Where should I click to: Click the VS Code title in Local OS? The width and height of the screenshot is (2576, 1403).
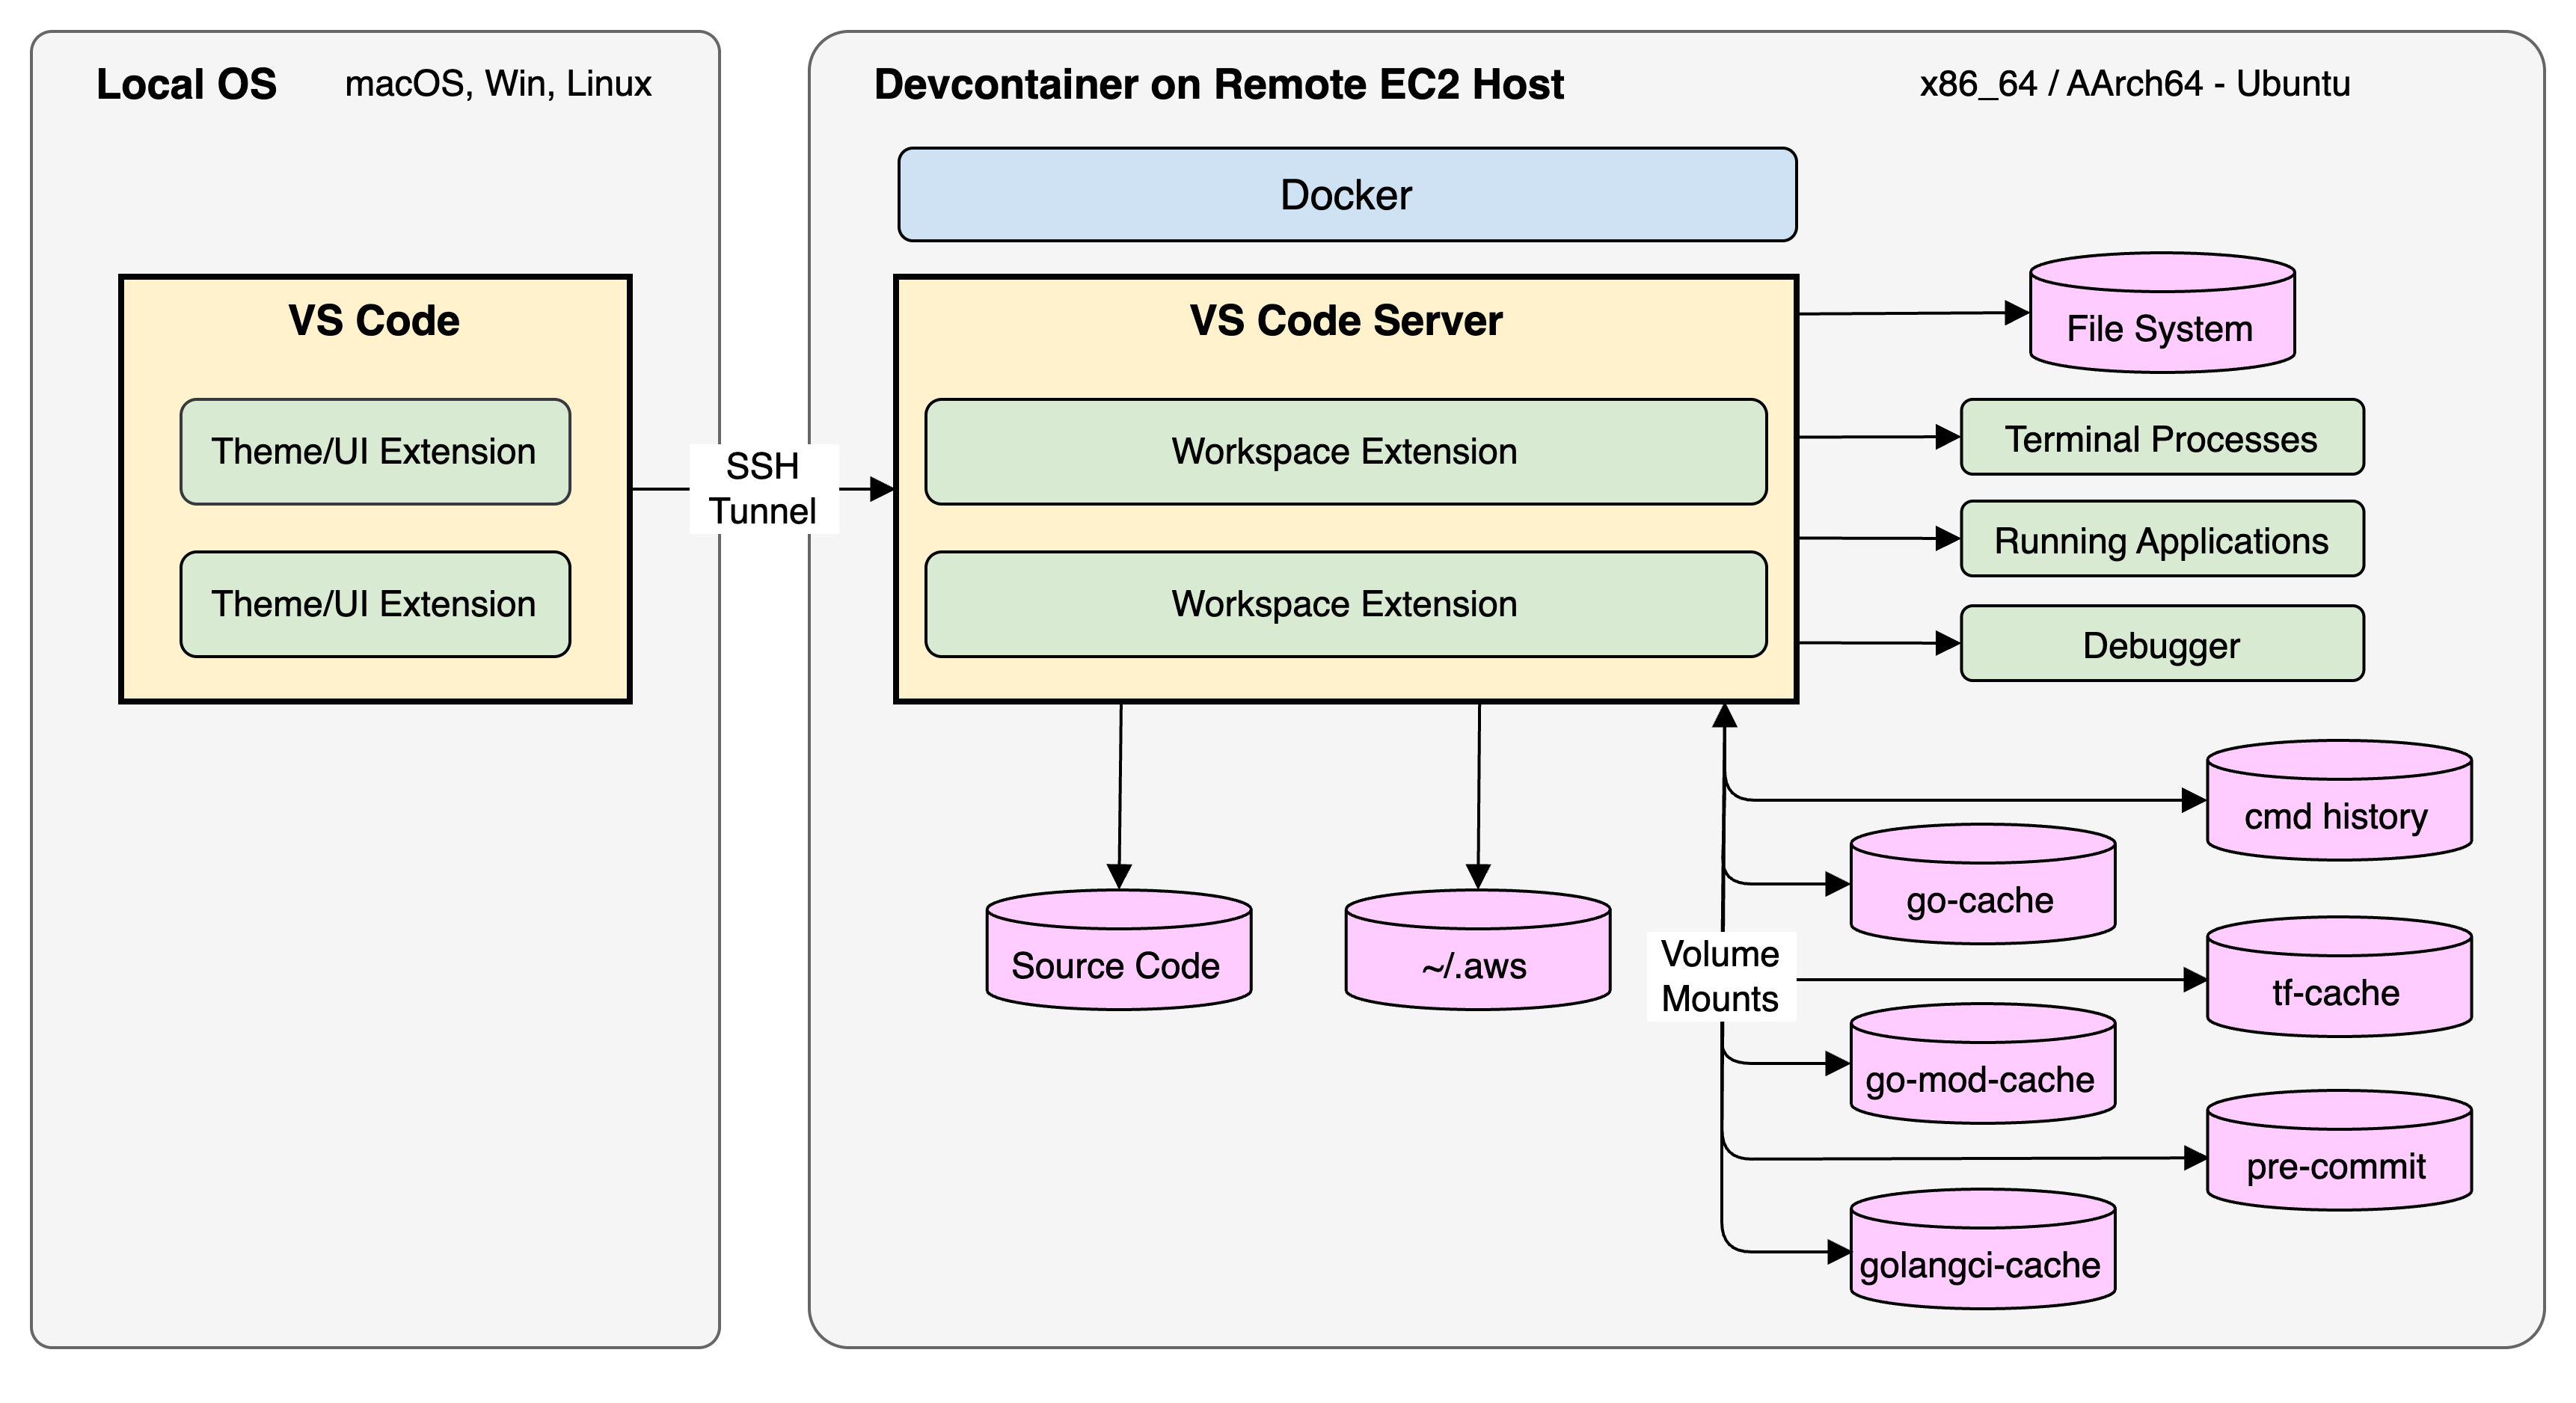click(x=374, y=321)
